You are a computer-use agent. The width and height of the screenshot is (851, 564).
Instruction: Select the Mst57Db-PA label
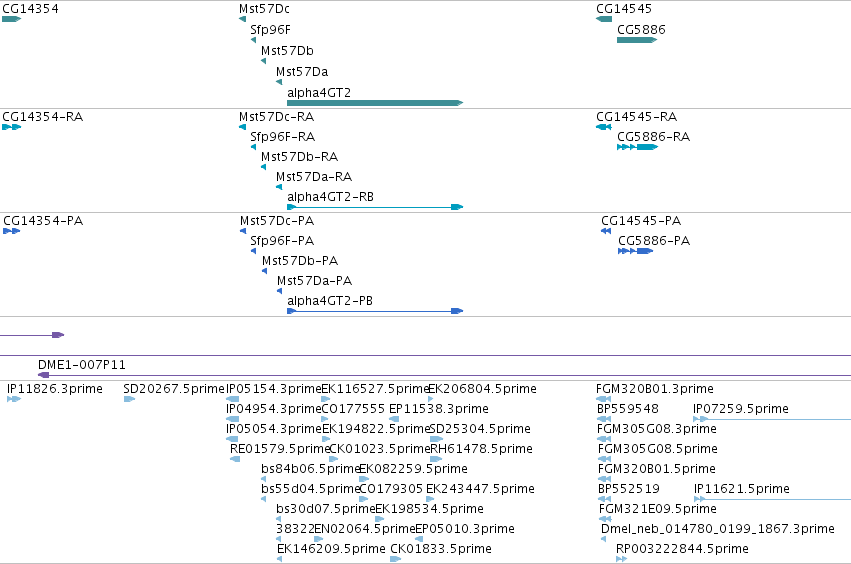pyautogui.click(x=300, y=261)
